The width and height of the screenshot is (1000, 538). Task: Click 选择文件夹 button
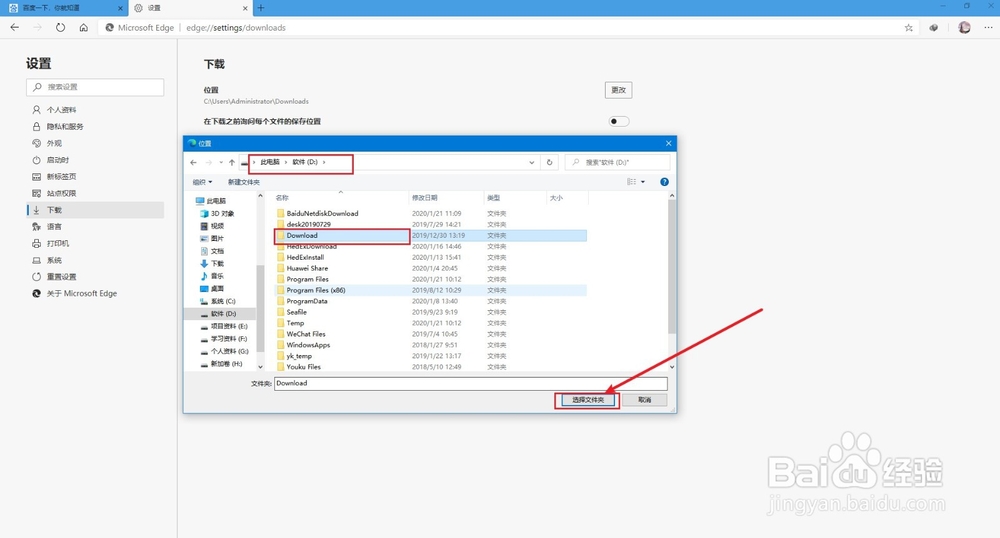[x=587, y=400]
